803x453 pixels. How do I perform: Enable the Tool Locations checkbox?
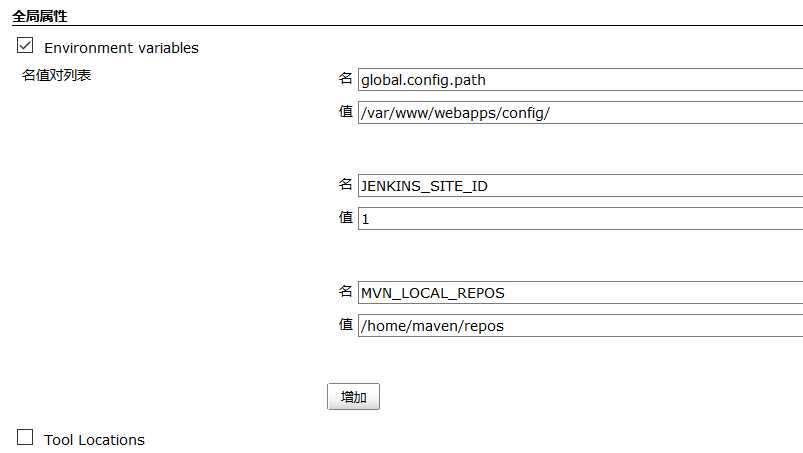coord(25,437)
